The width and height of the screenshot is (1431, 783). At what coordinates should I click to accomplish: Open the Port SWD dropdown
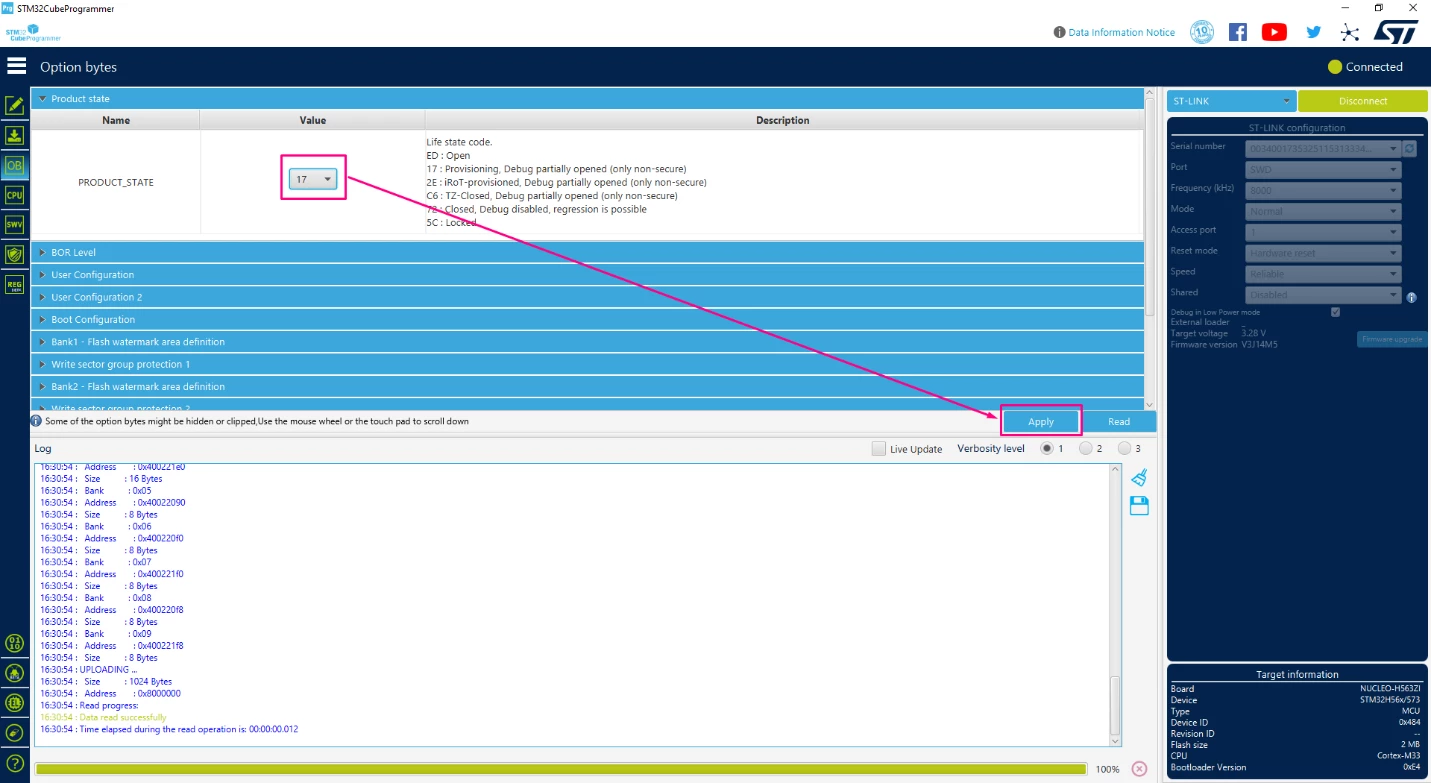pyautogui.click(x=1323, y=169)
